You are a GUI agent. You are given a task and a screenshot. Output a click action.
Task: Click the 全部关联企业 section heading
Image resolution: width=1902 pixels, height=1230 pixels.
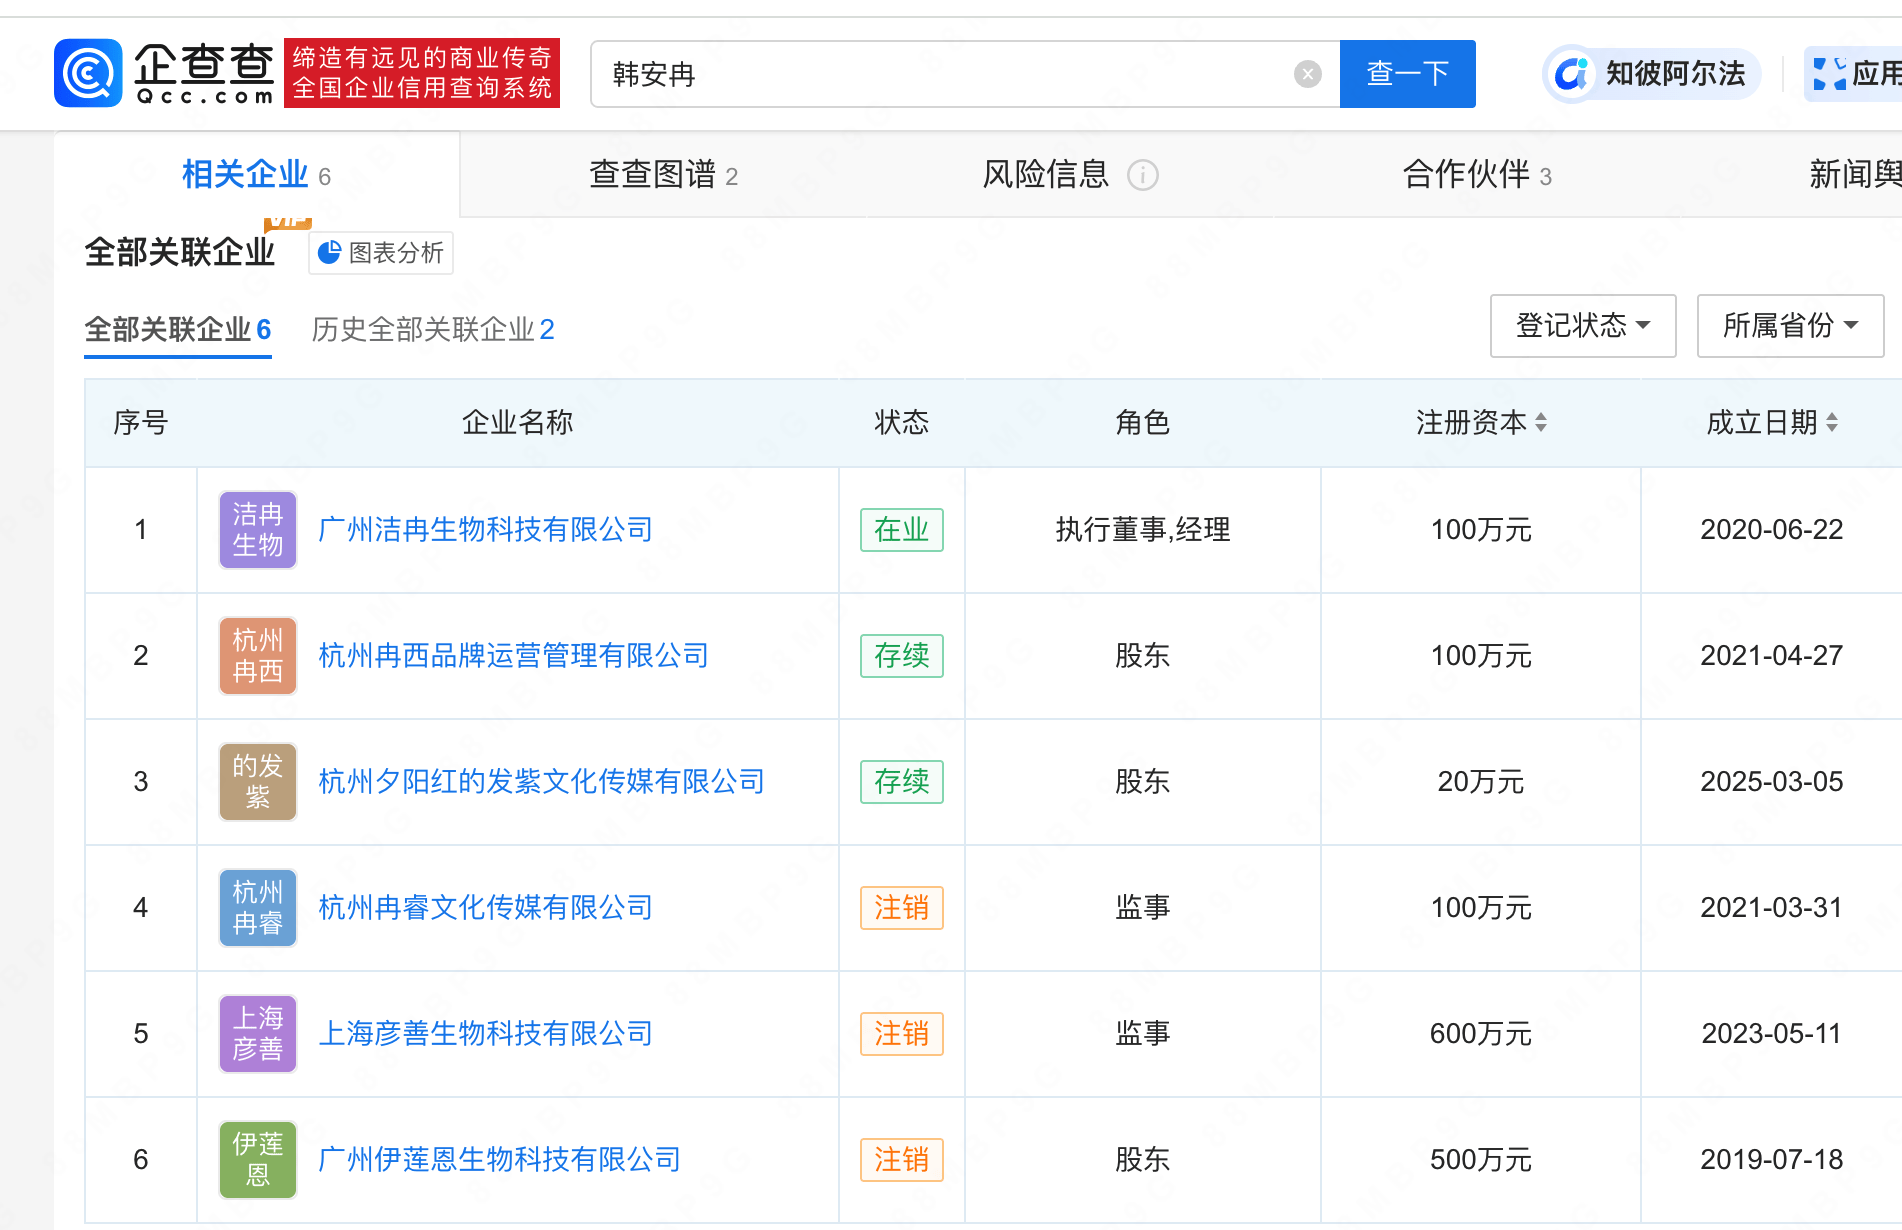pos(180,252)
